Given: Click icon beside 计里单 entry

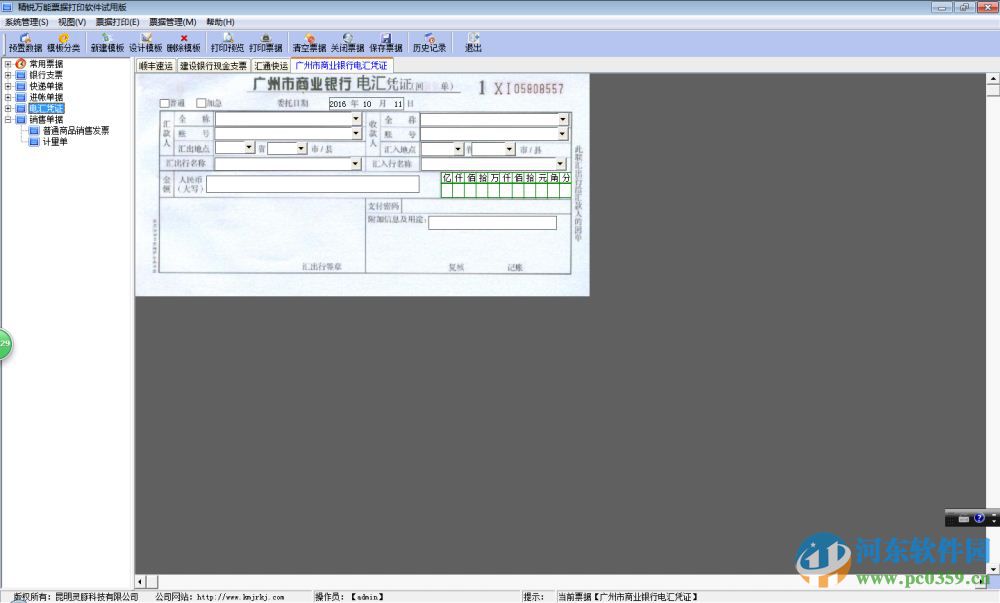Looking at the screenshot, I should pos(34,142).
